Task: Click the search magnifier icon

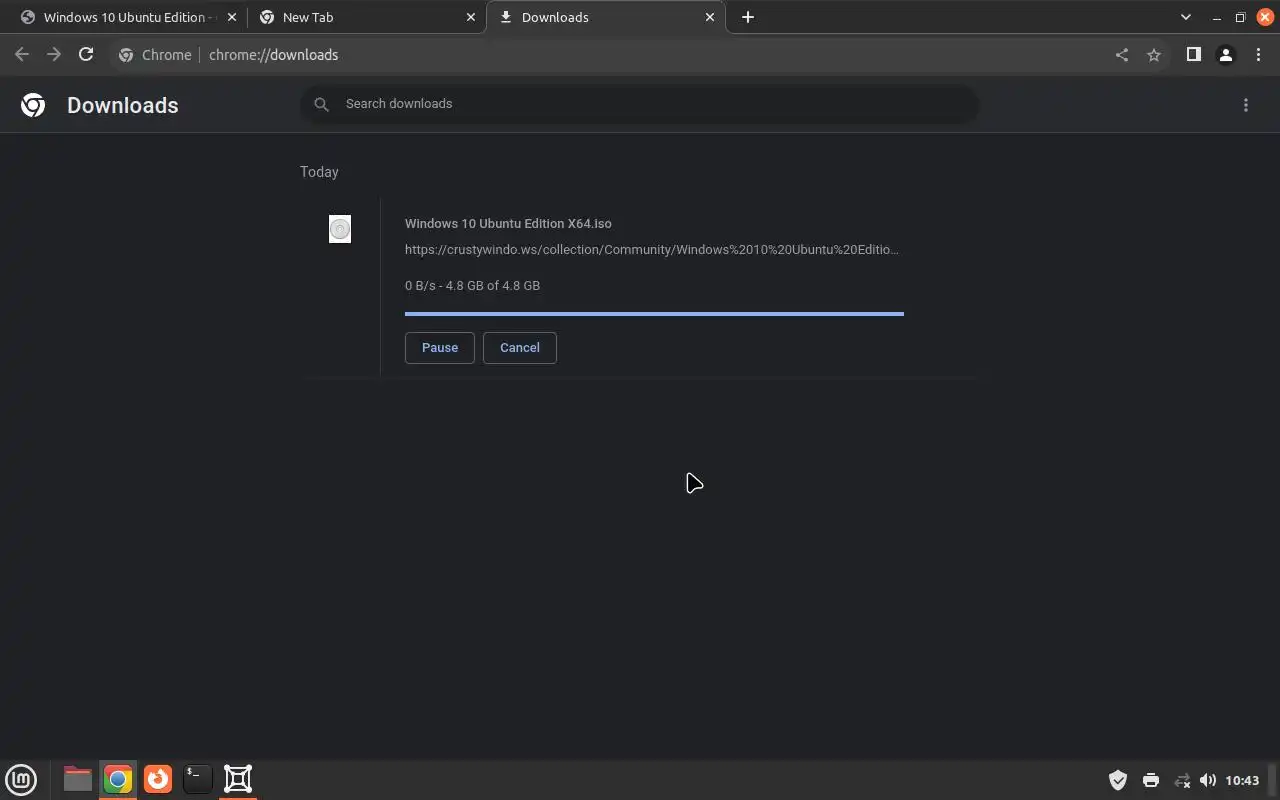Action: click(321, 104)
